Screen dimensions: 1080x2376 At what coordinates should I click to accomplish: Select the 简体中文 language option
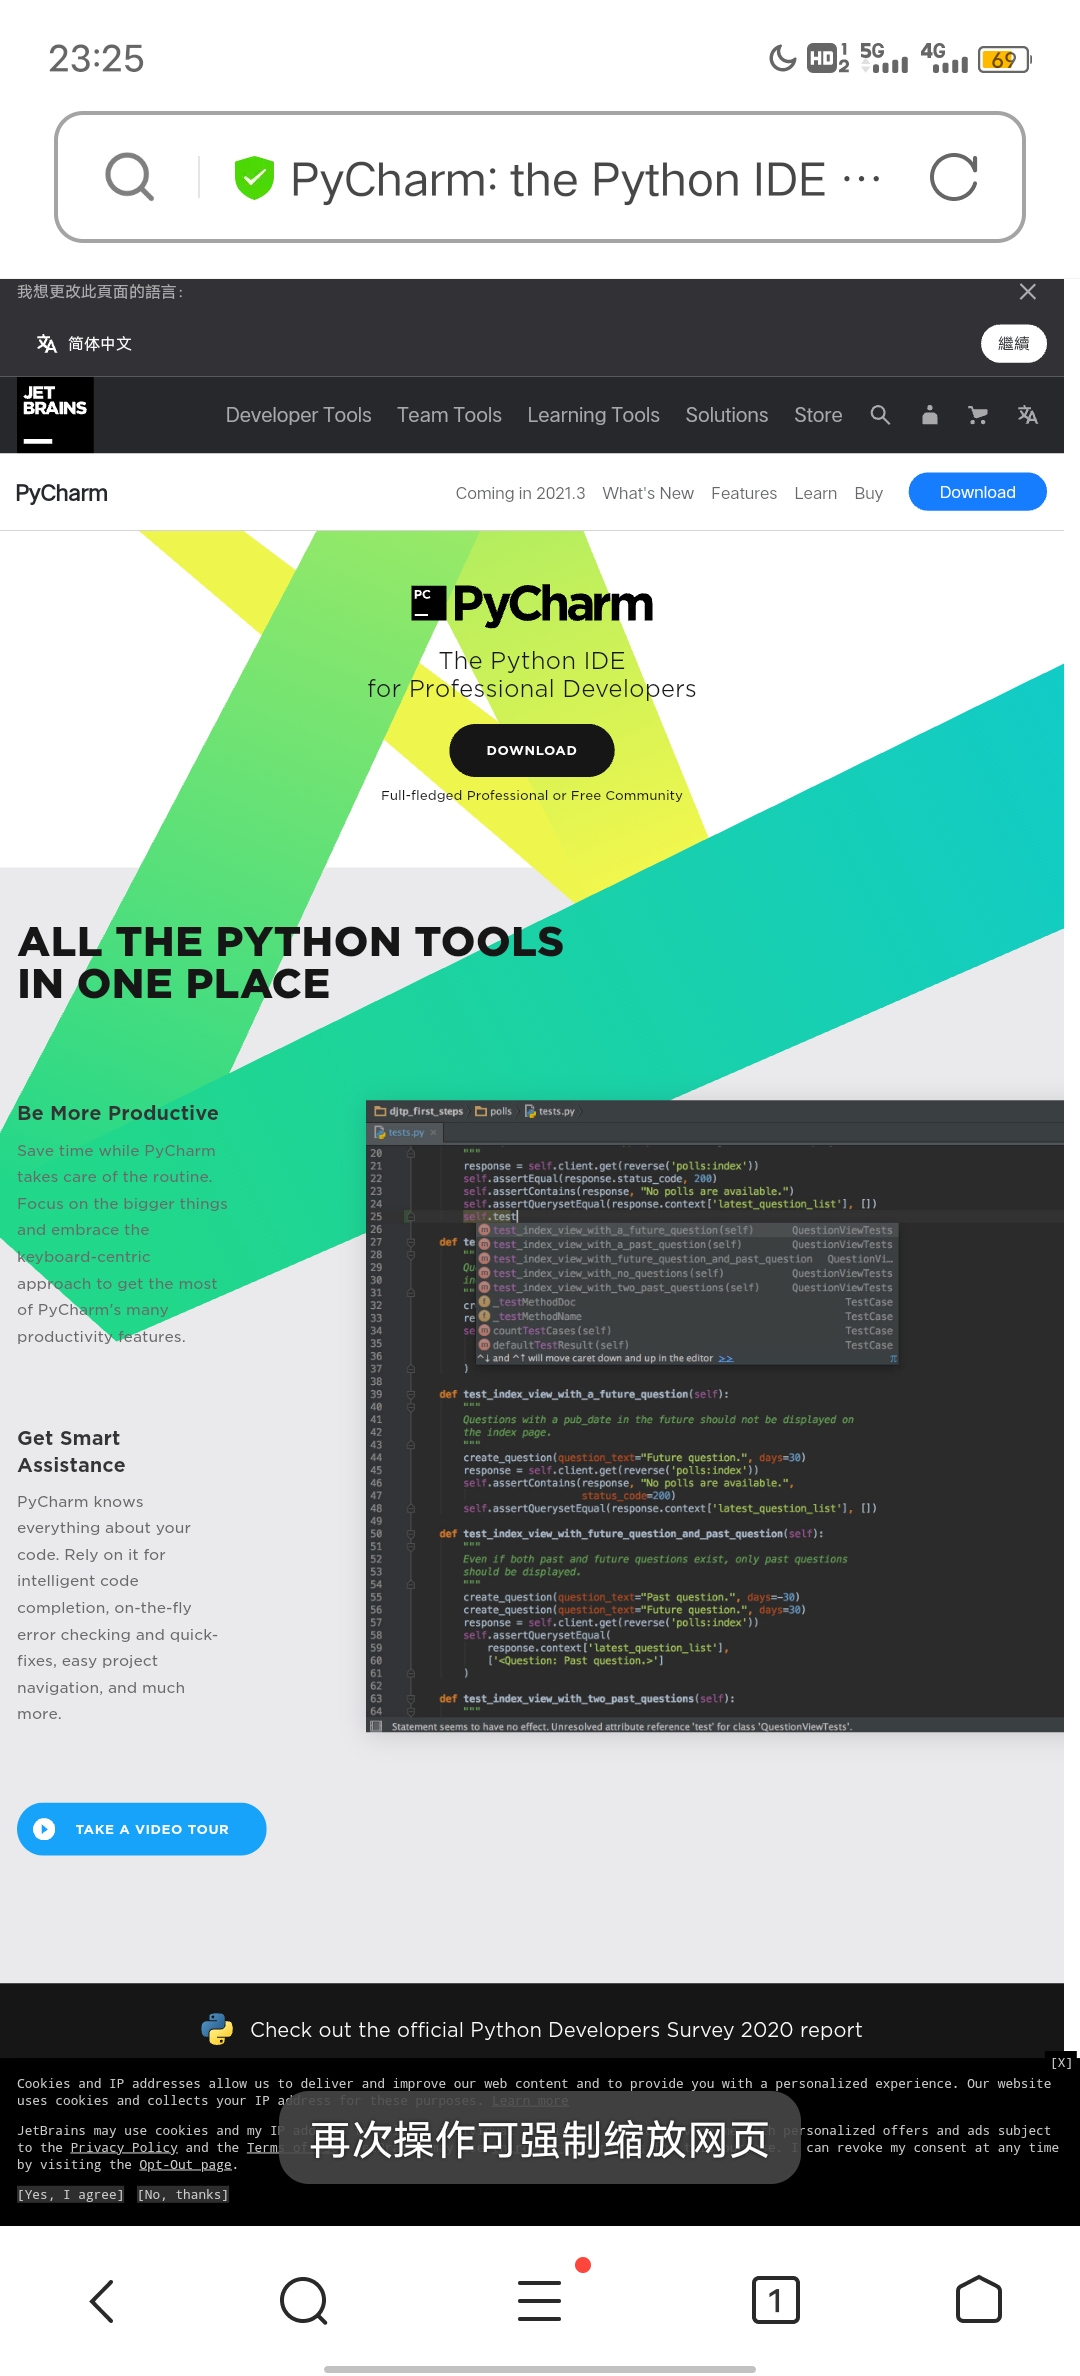point(85,344)
